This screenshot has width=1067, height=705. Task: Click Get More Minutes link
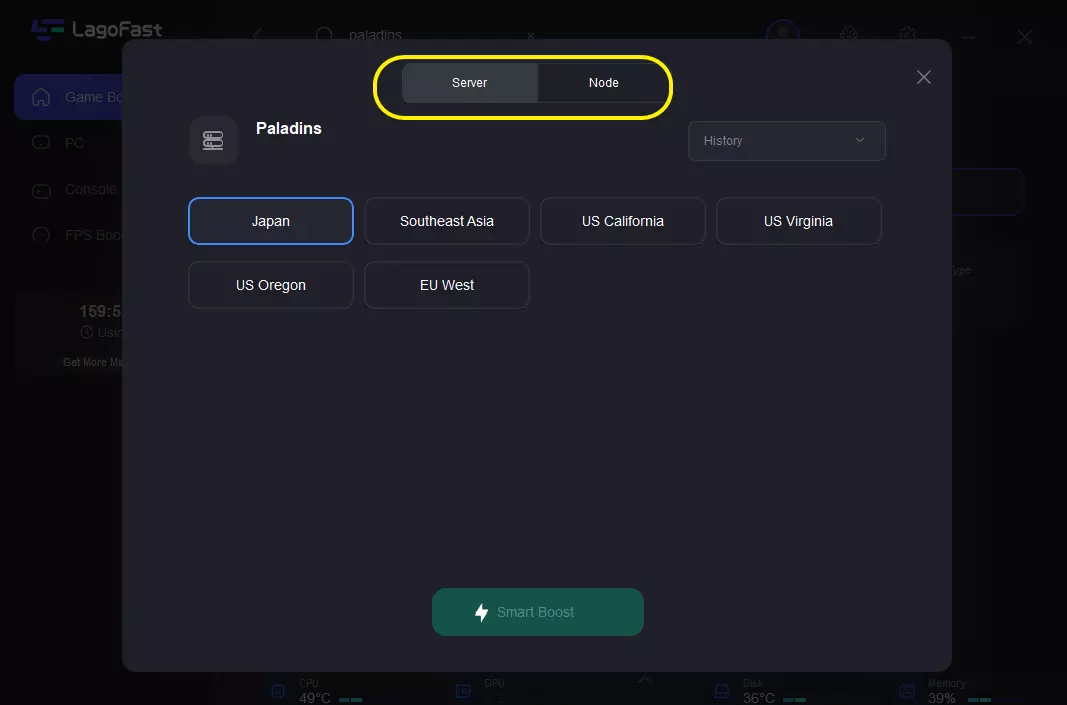pos(93,362)
